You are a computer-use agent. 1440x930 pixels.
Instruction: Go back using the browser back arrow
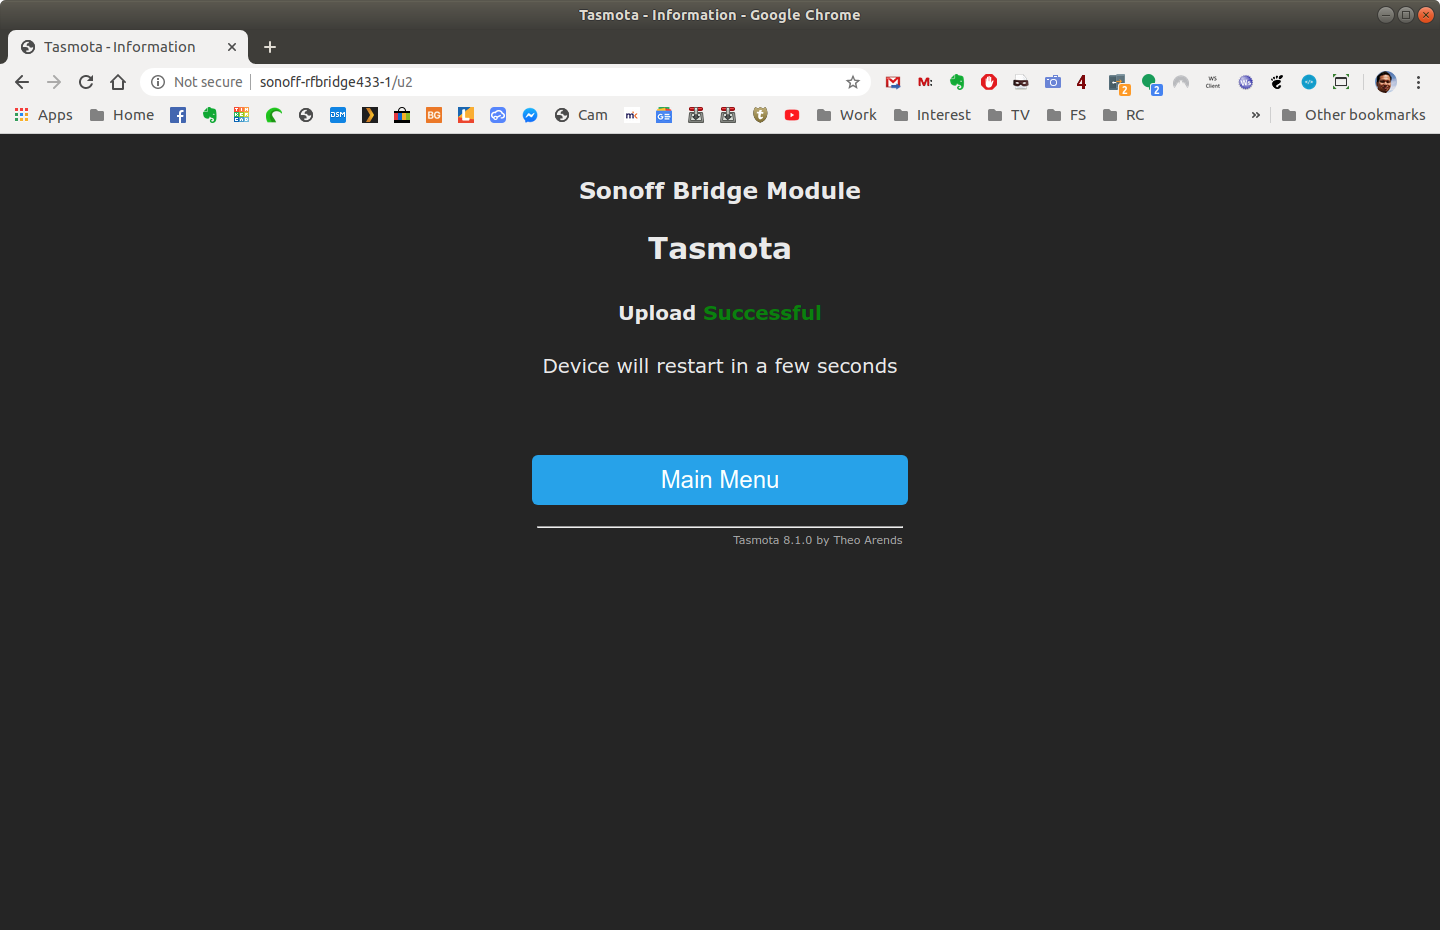coord(22,82)
